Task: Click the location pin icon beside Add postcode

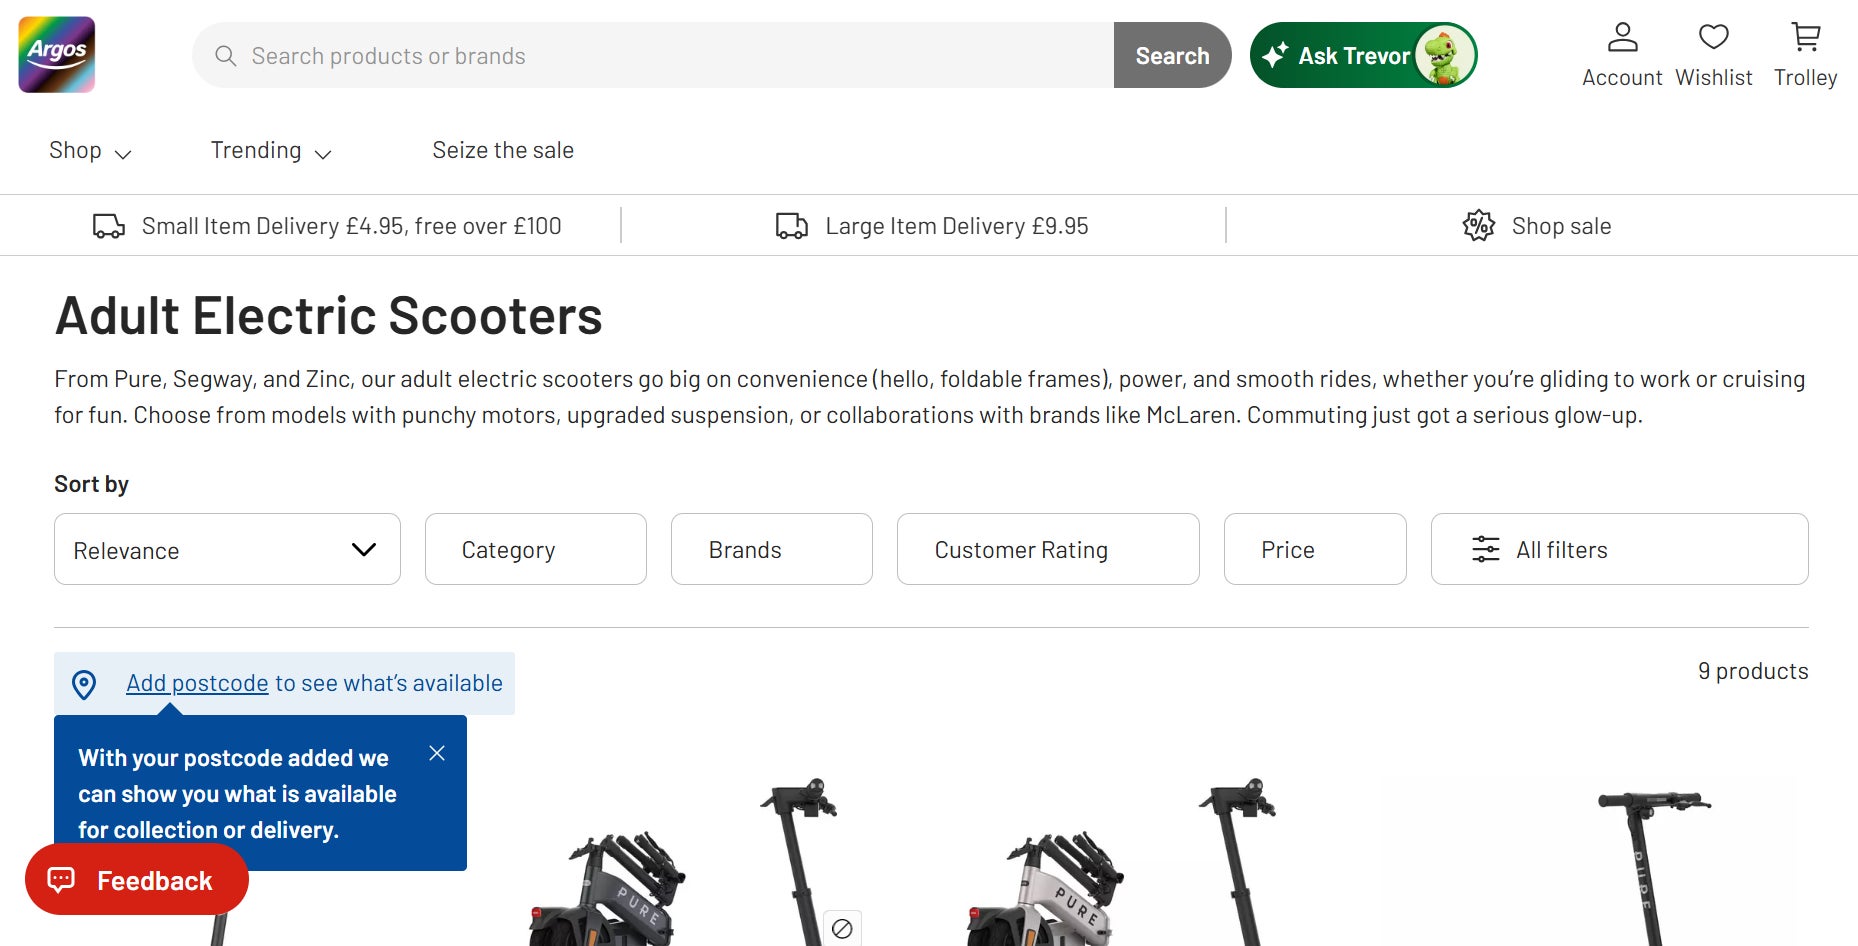Action: (84, 684)
